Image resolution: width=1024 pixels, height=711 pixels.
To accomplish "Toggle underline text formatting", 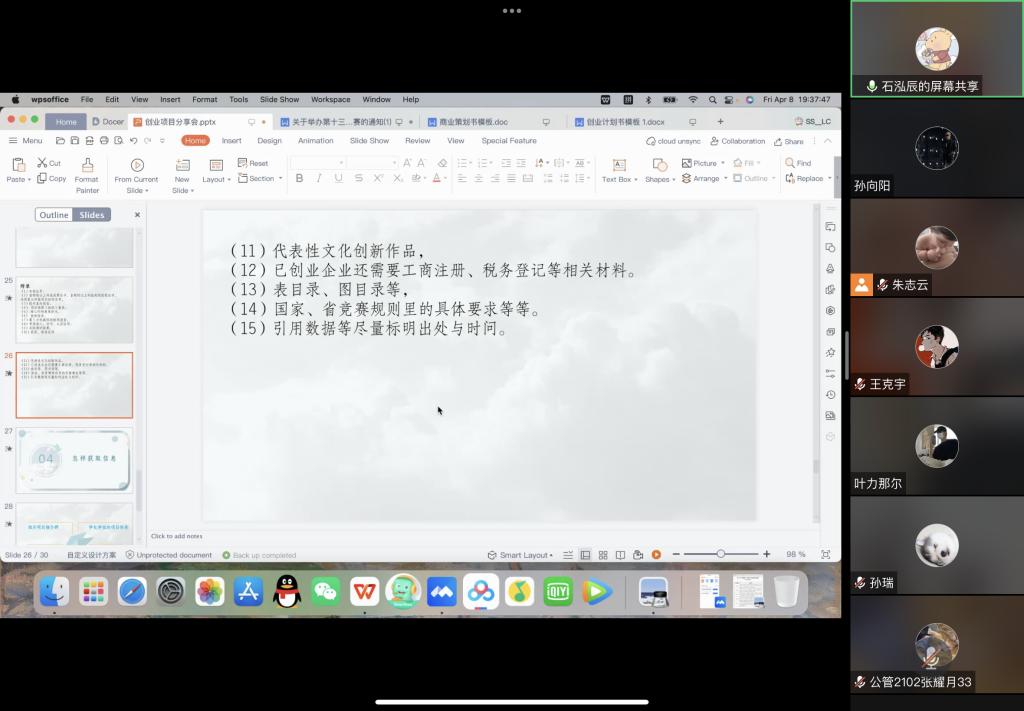I will [339, 178].
